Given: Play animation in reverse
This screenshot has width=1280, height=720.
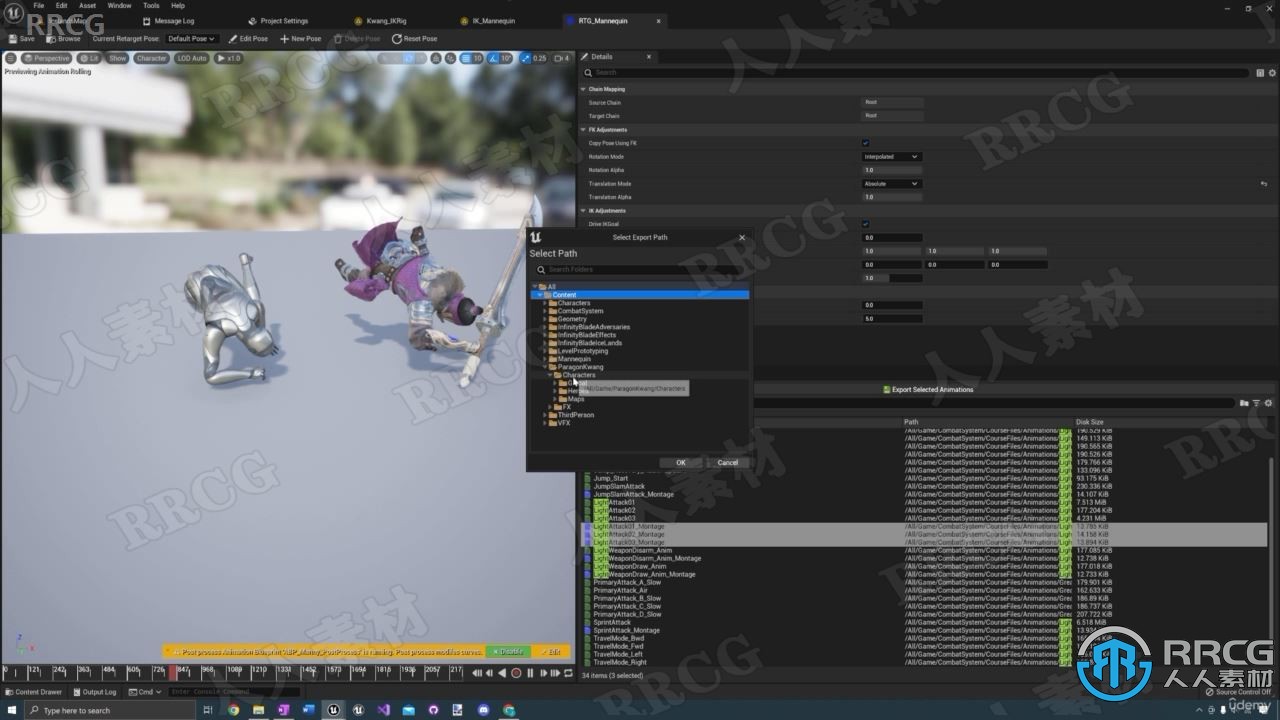Looking at the screenshot, I should pyautogui.click(x=503, y=673).
